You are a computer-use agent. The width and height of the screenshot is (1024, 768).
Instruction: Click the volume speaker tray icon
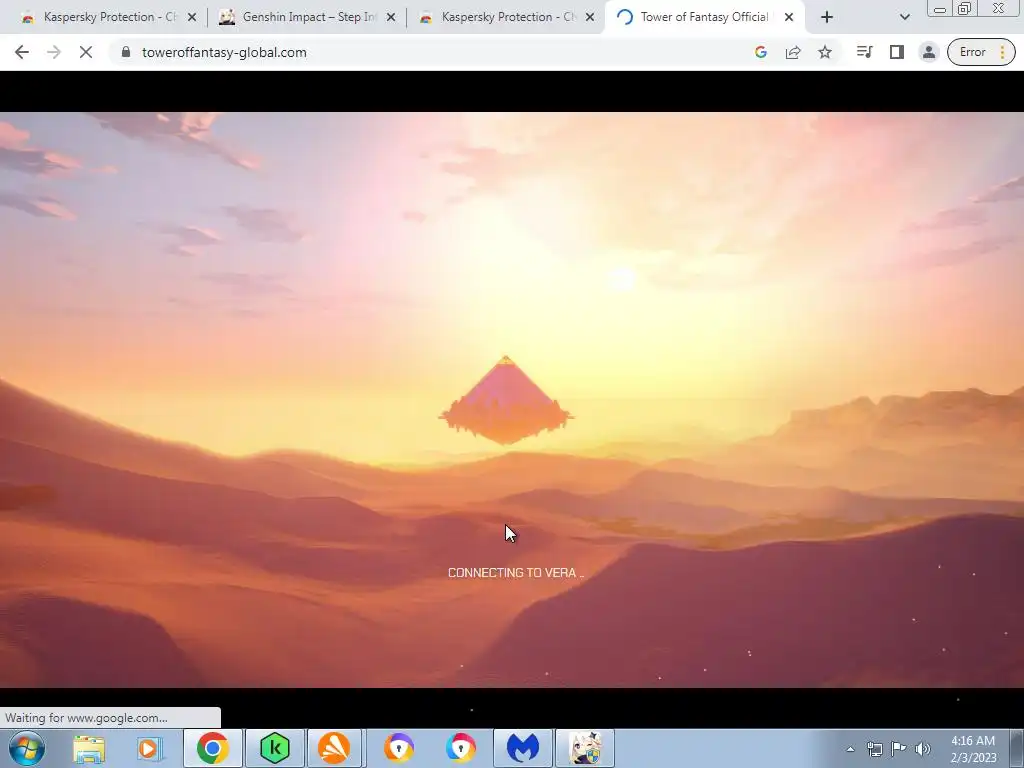923,749
